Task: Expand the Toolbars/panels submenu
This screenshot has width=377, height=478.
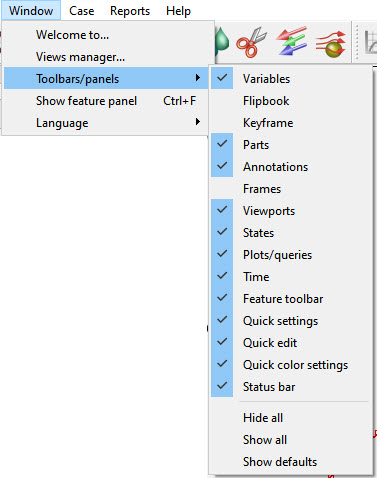Action: (105, 79)
